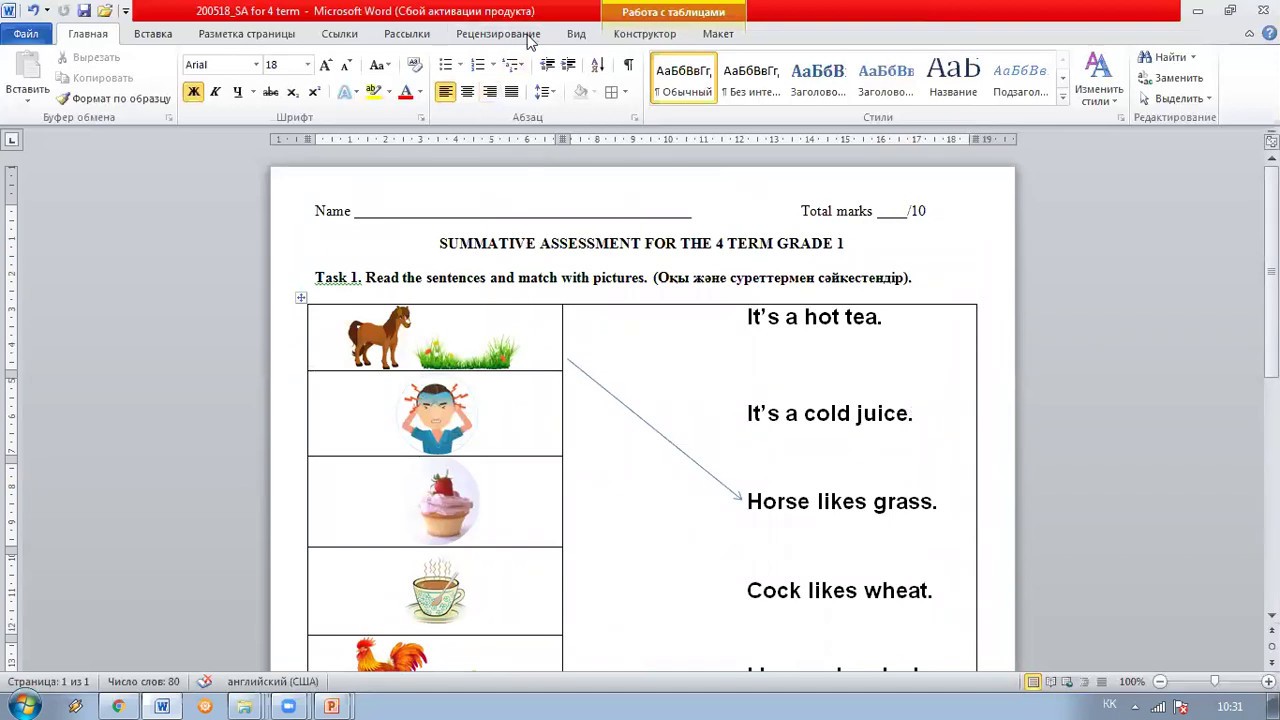Show paragraph marks with pilcrow icon
The height and width of the screenshot is (720, 1280).
coord(628,65)
